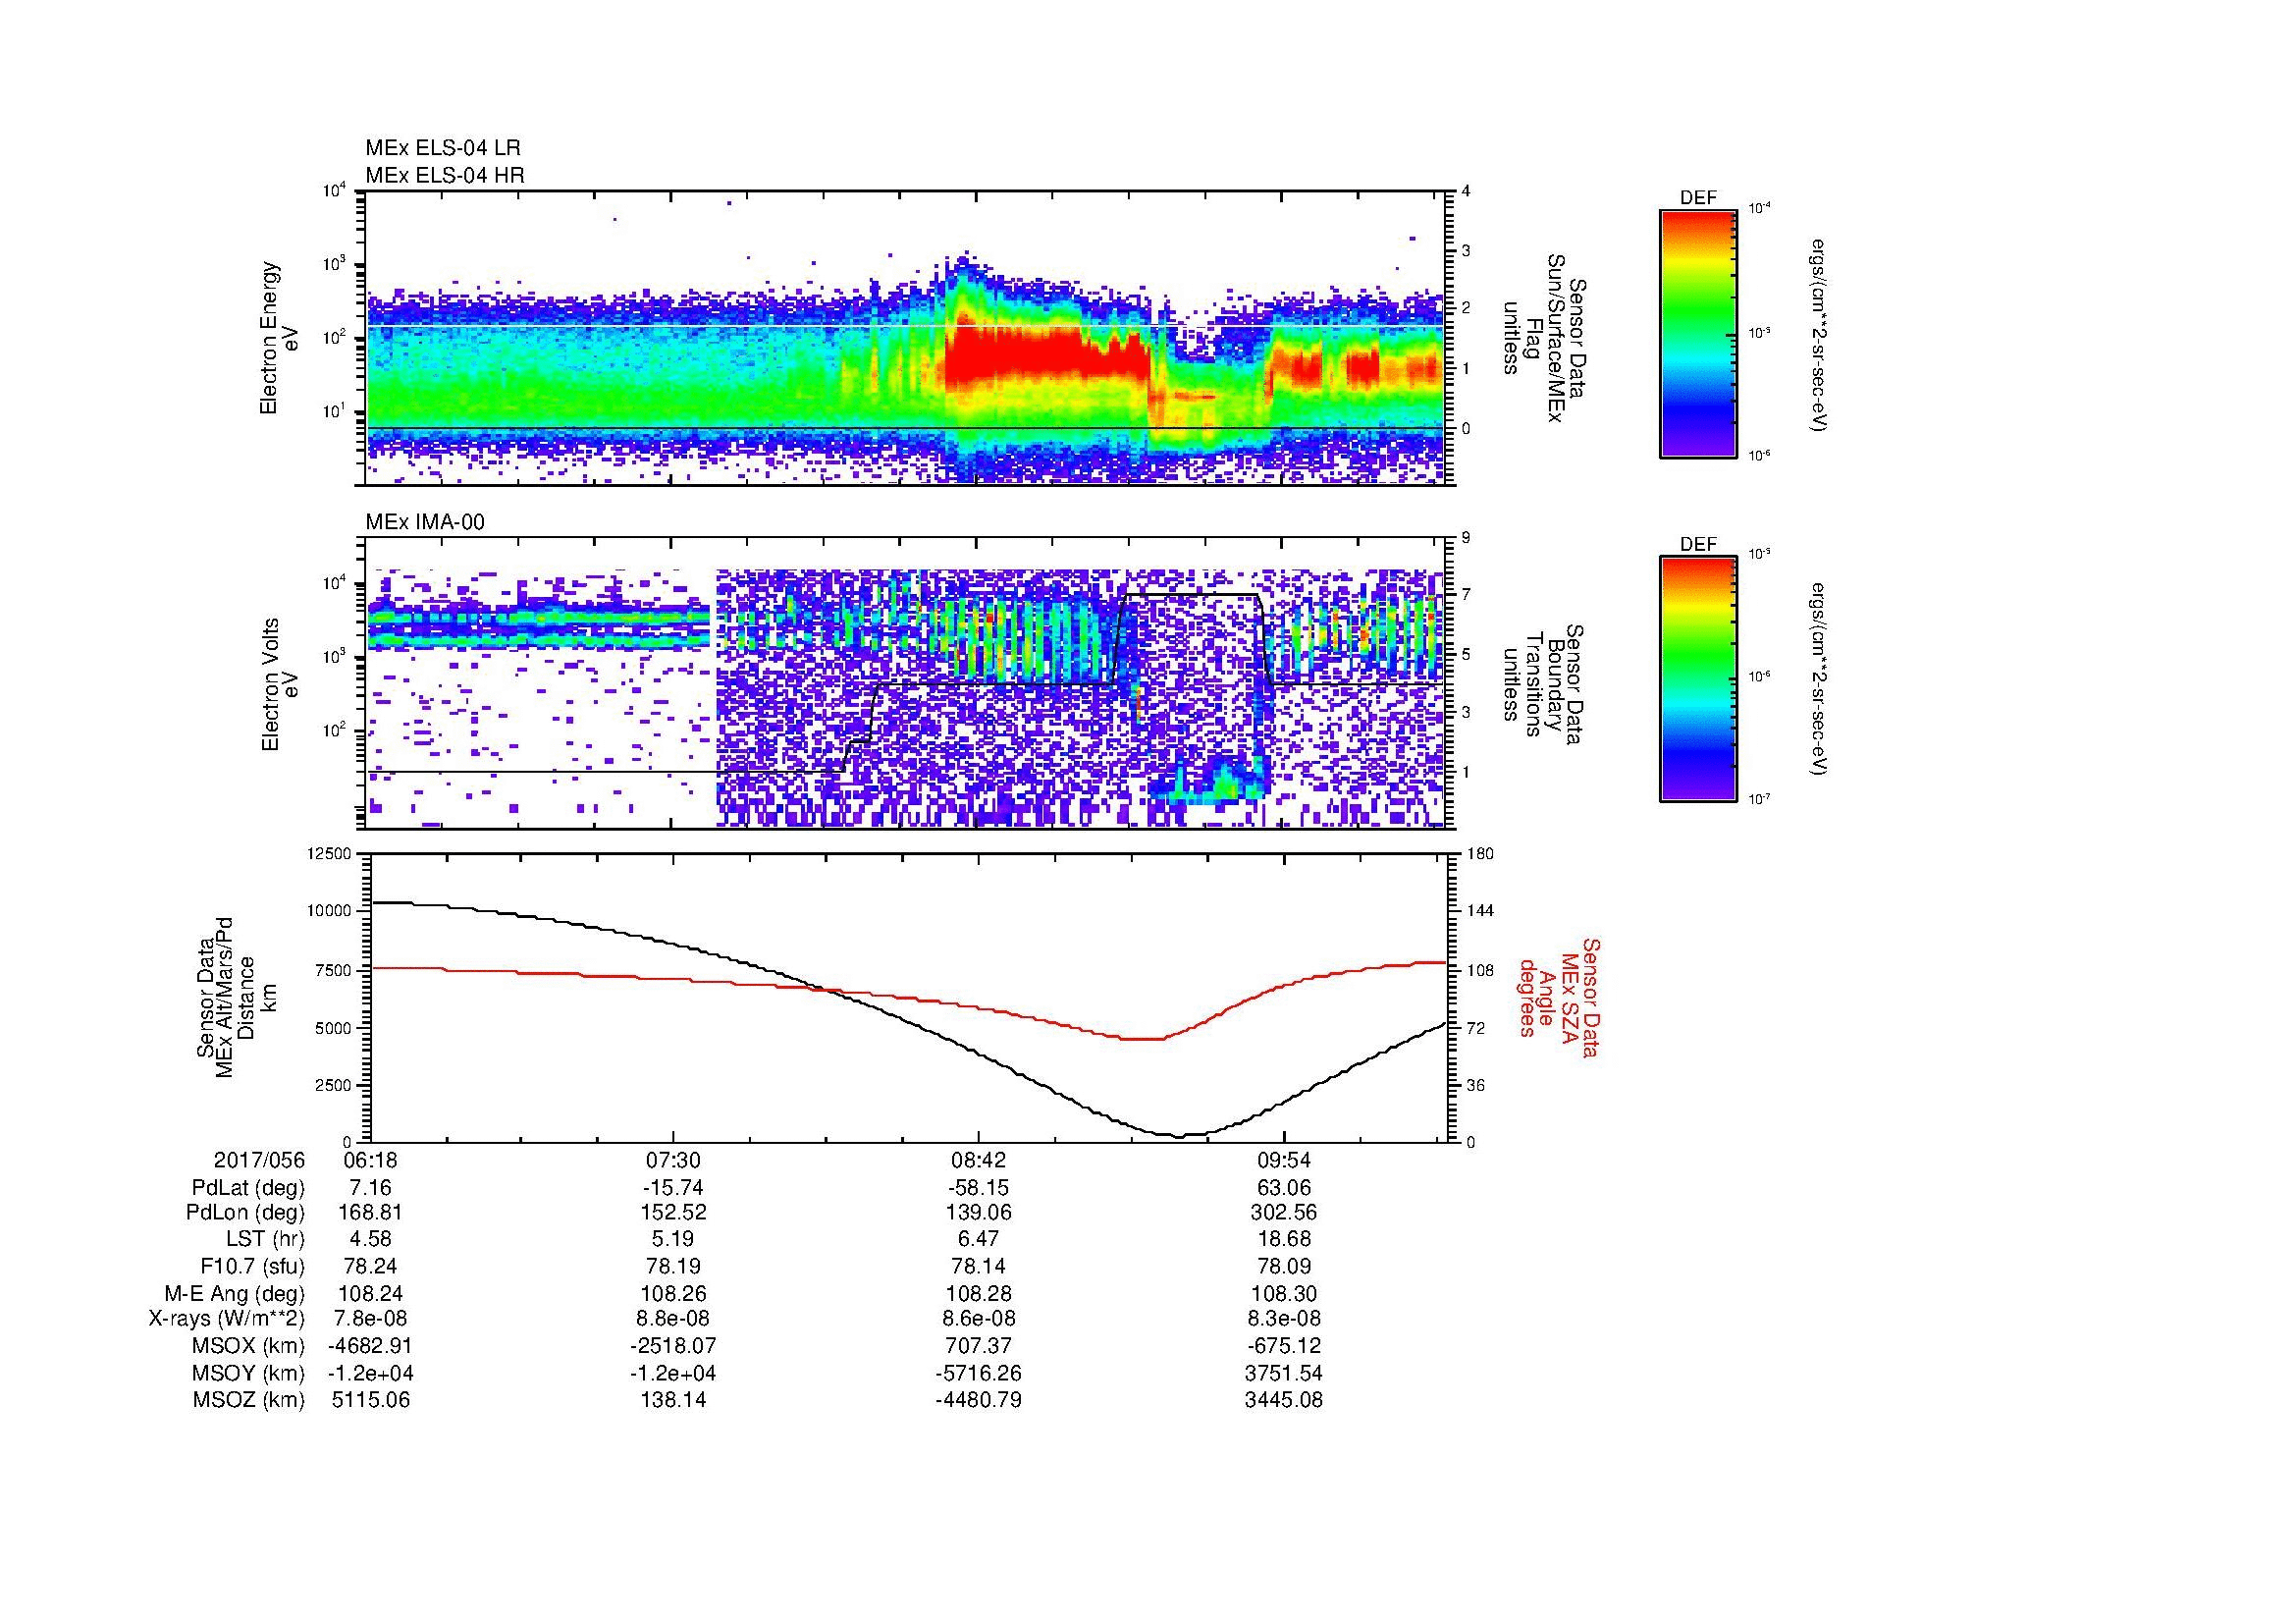Click the 12500 altitude axis tick

pos(330,853)
